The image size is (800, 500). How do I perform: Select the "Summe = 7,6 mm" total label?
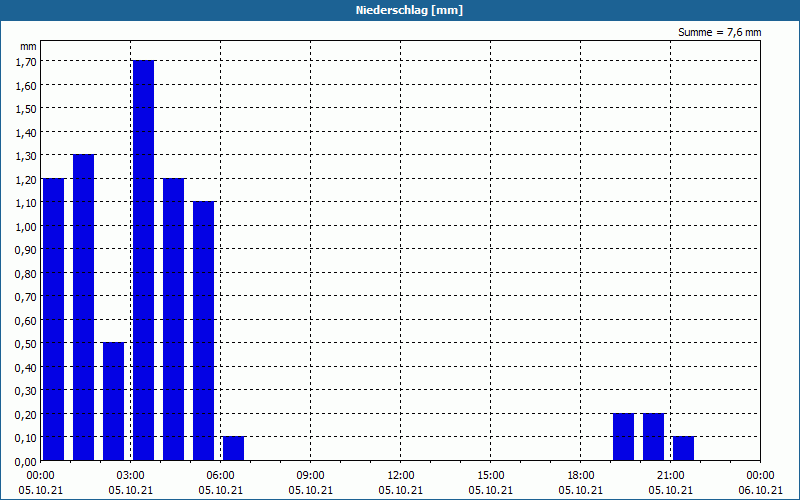(719, 32)
